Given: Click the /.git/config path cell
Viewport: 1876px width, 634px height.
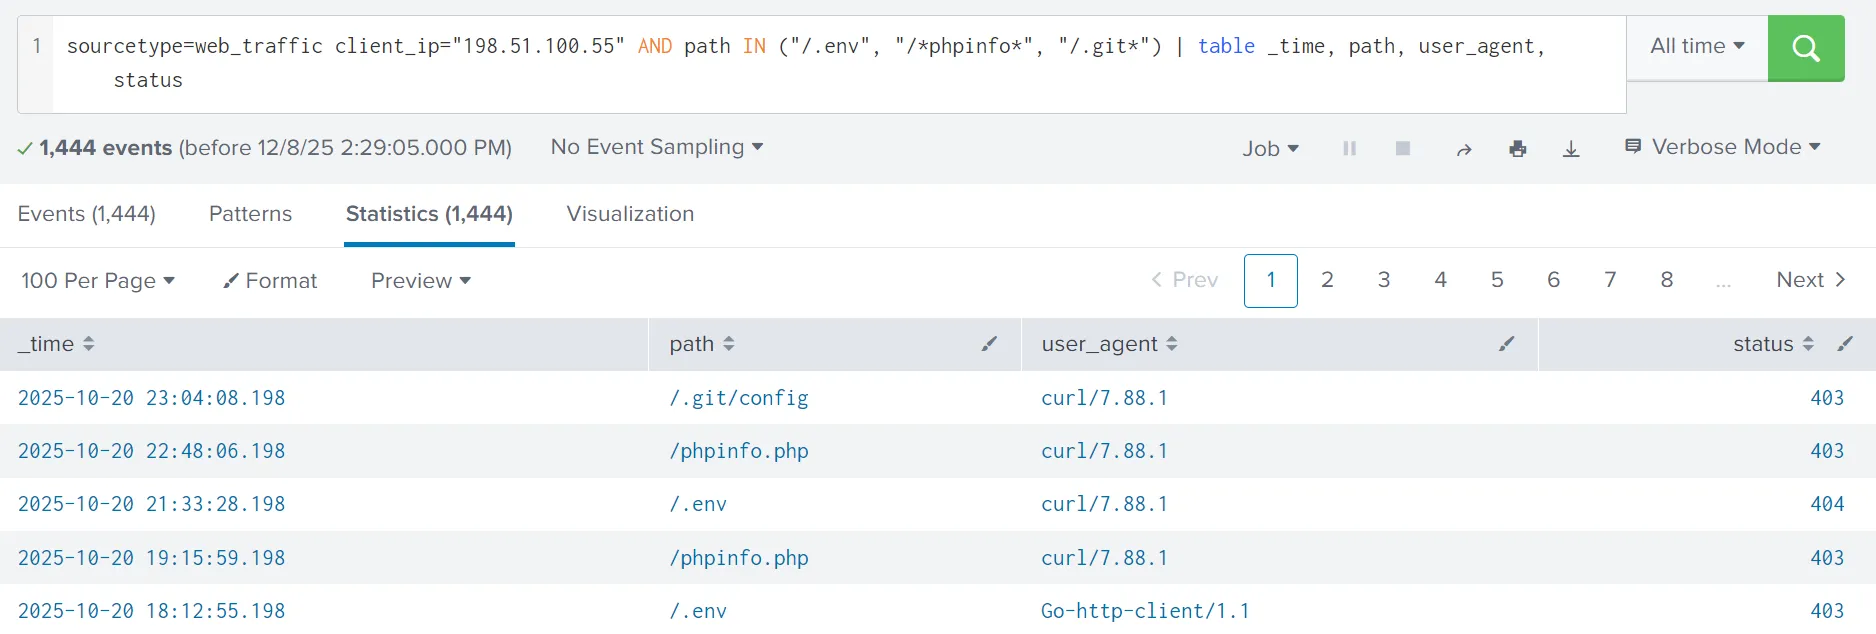Looking at the screenshot, I should (x=739, y=398).
